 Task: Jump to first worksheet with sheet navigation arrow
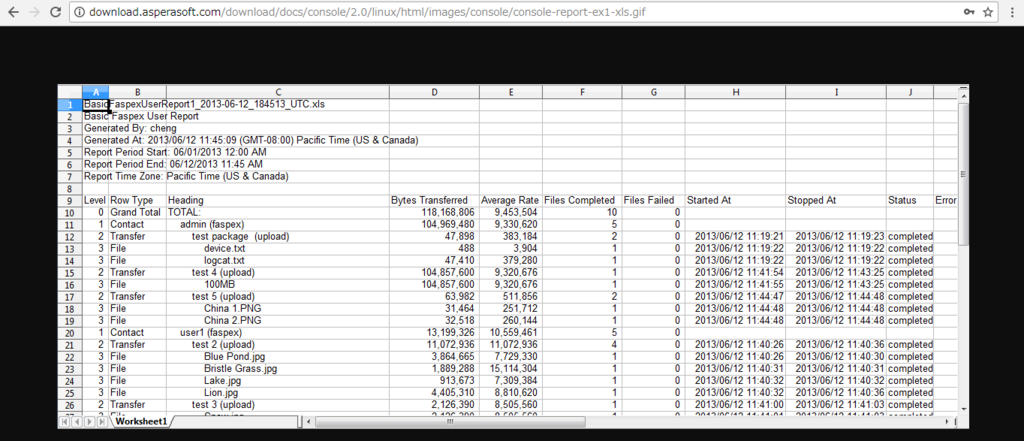point(64,422)
